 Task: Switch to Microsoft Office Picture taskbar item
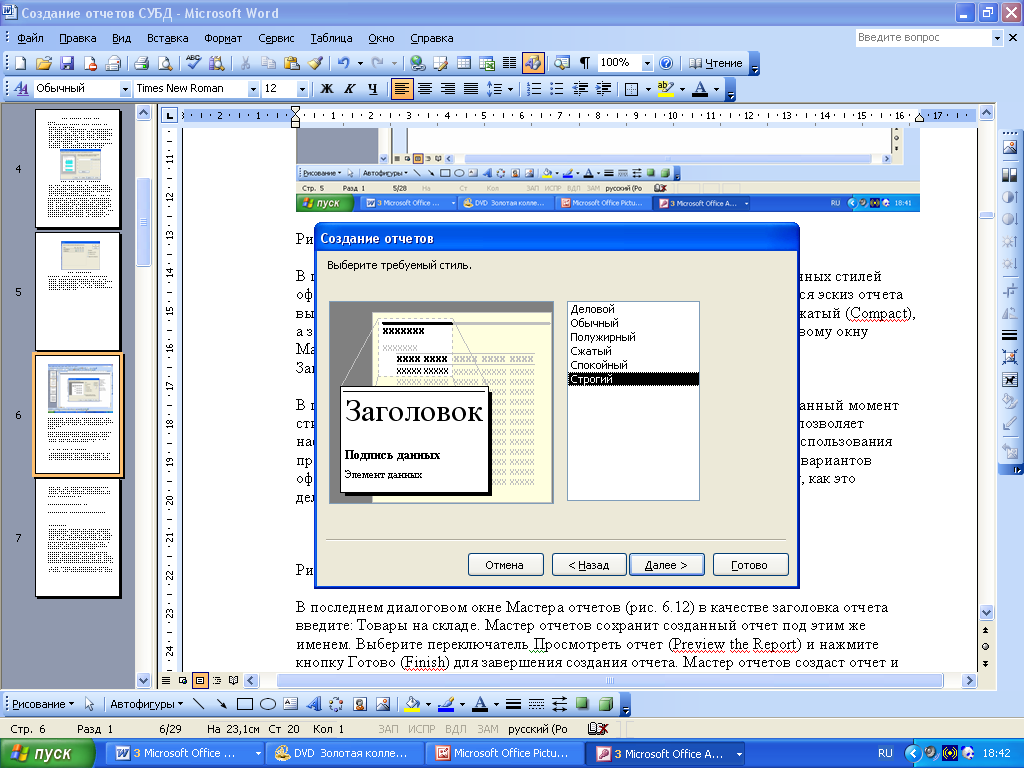[505, 754]
